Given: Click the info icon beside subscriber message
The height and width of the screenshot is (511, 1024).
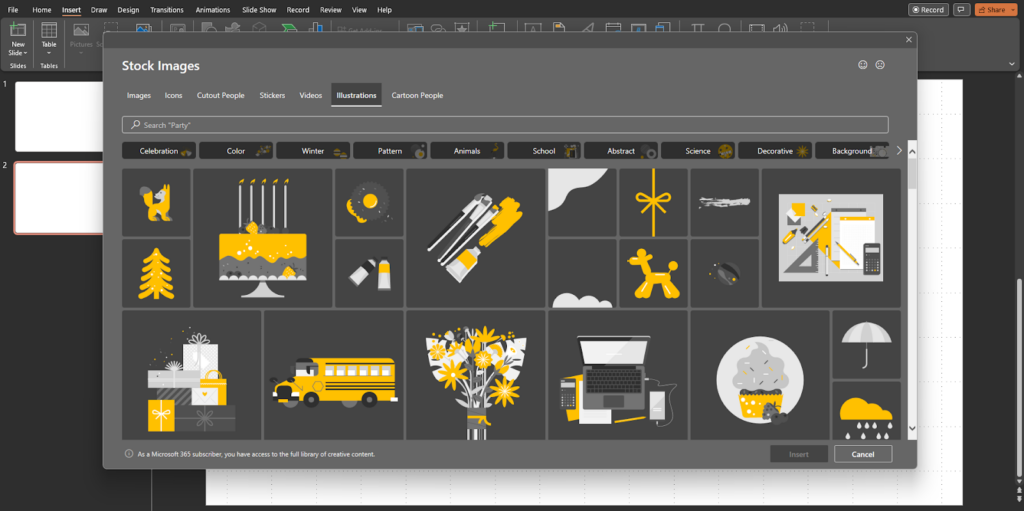Looking at the screenshot, I should (129, 454).
